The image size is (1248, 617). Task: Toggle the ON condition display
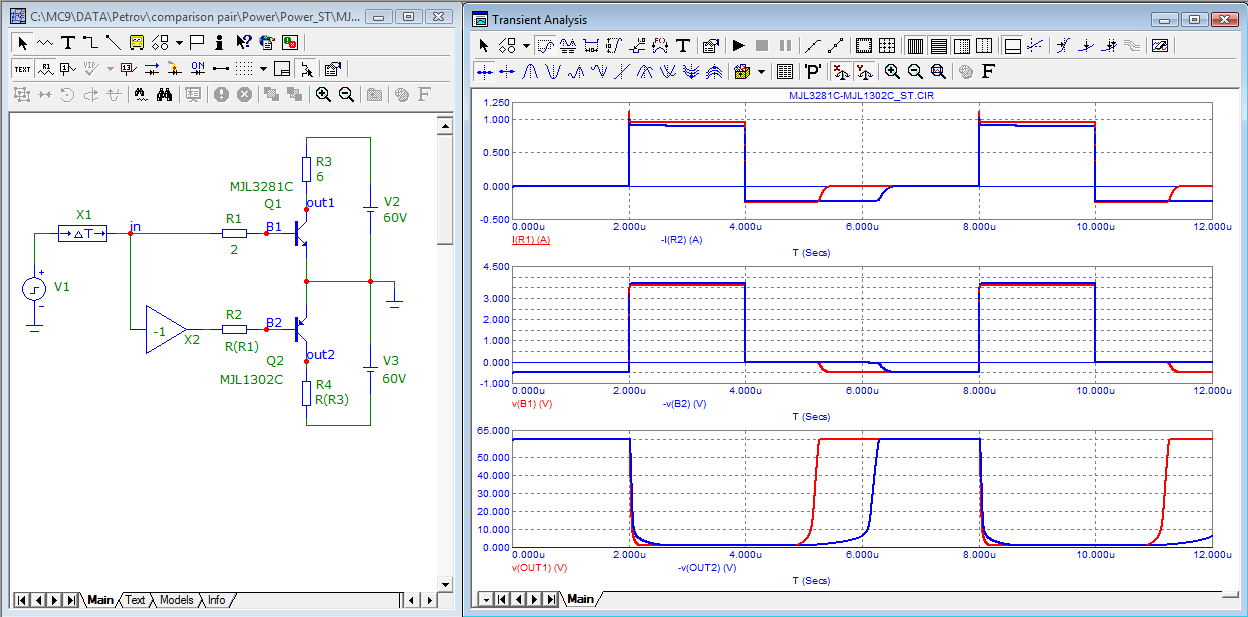tap(198, 69)
